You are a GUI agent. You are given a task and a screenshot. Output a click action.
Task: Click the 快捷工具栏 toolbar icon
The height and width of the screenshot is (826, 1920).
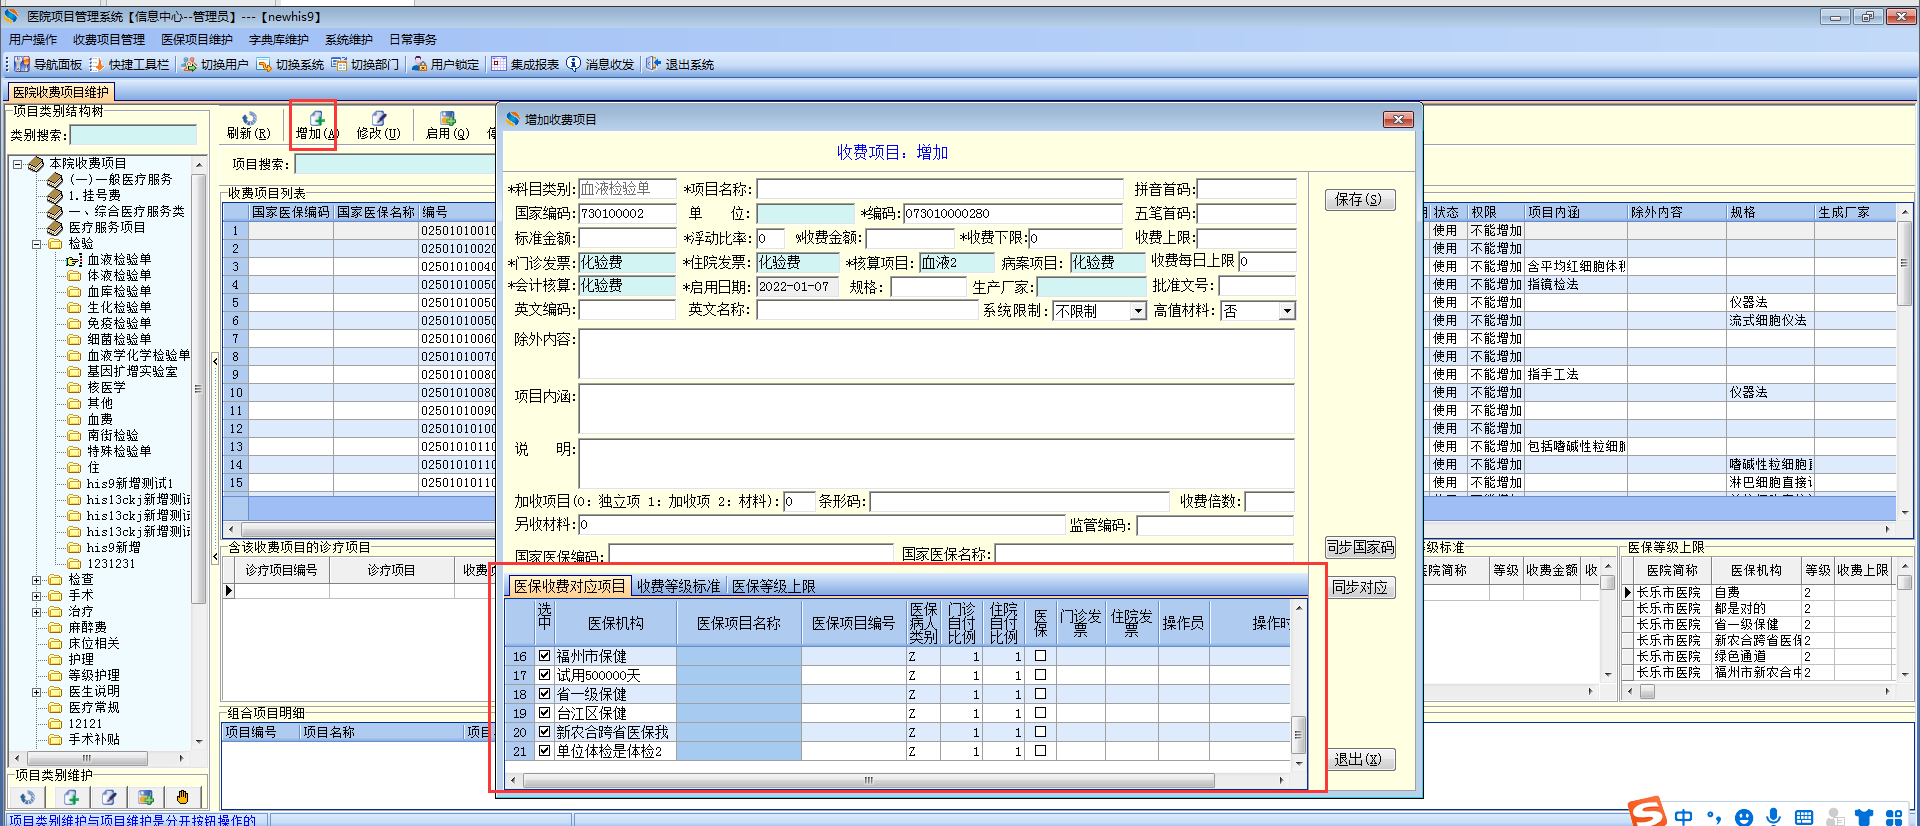[x=97, y=64]
